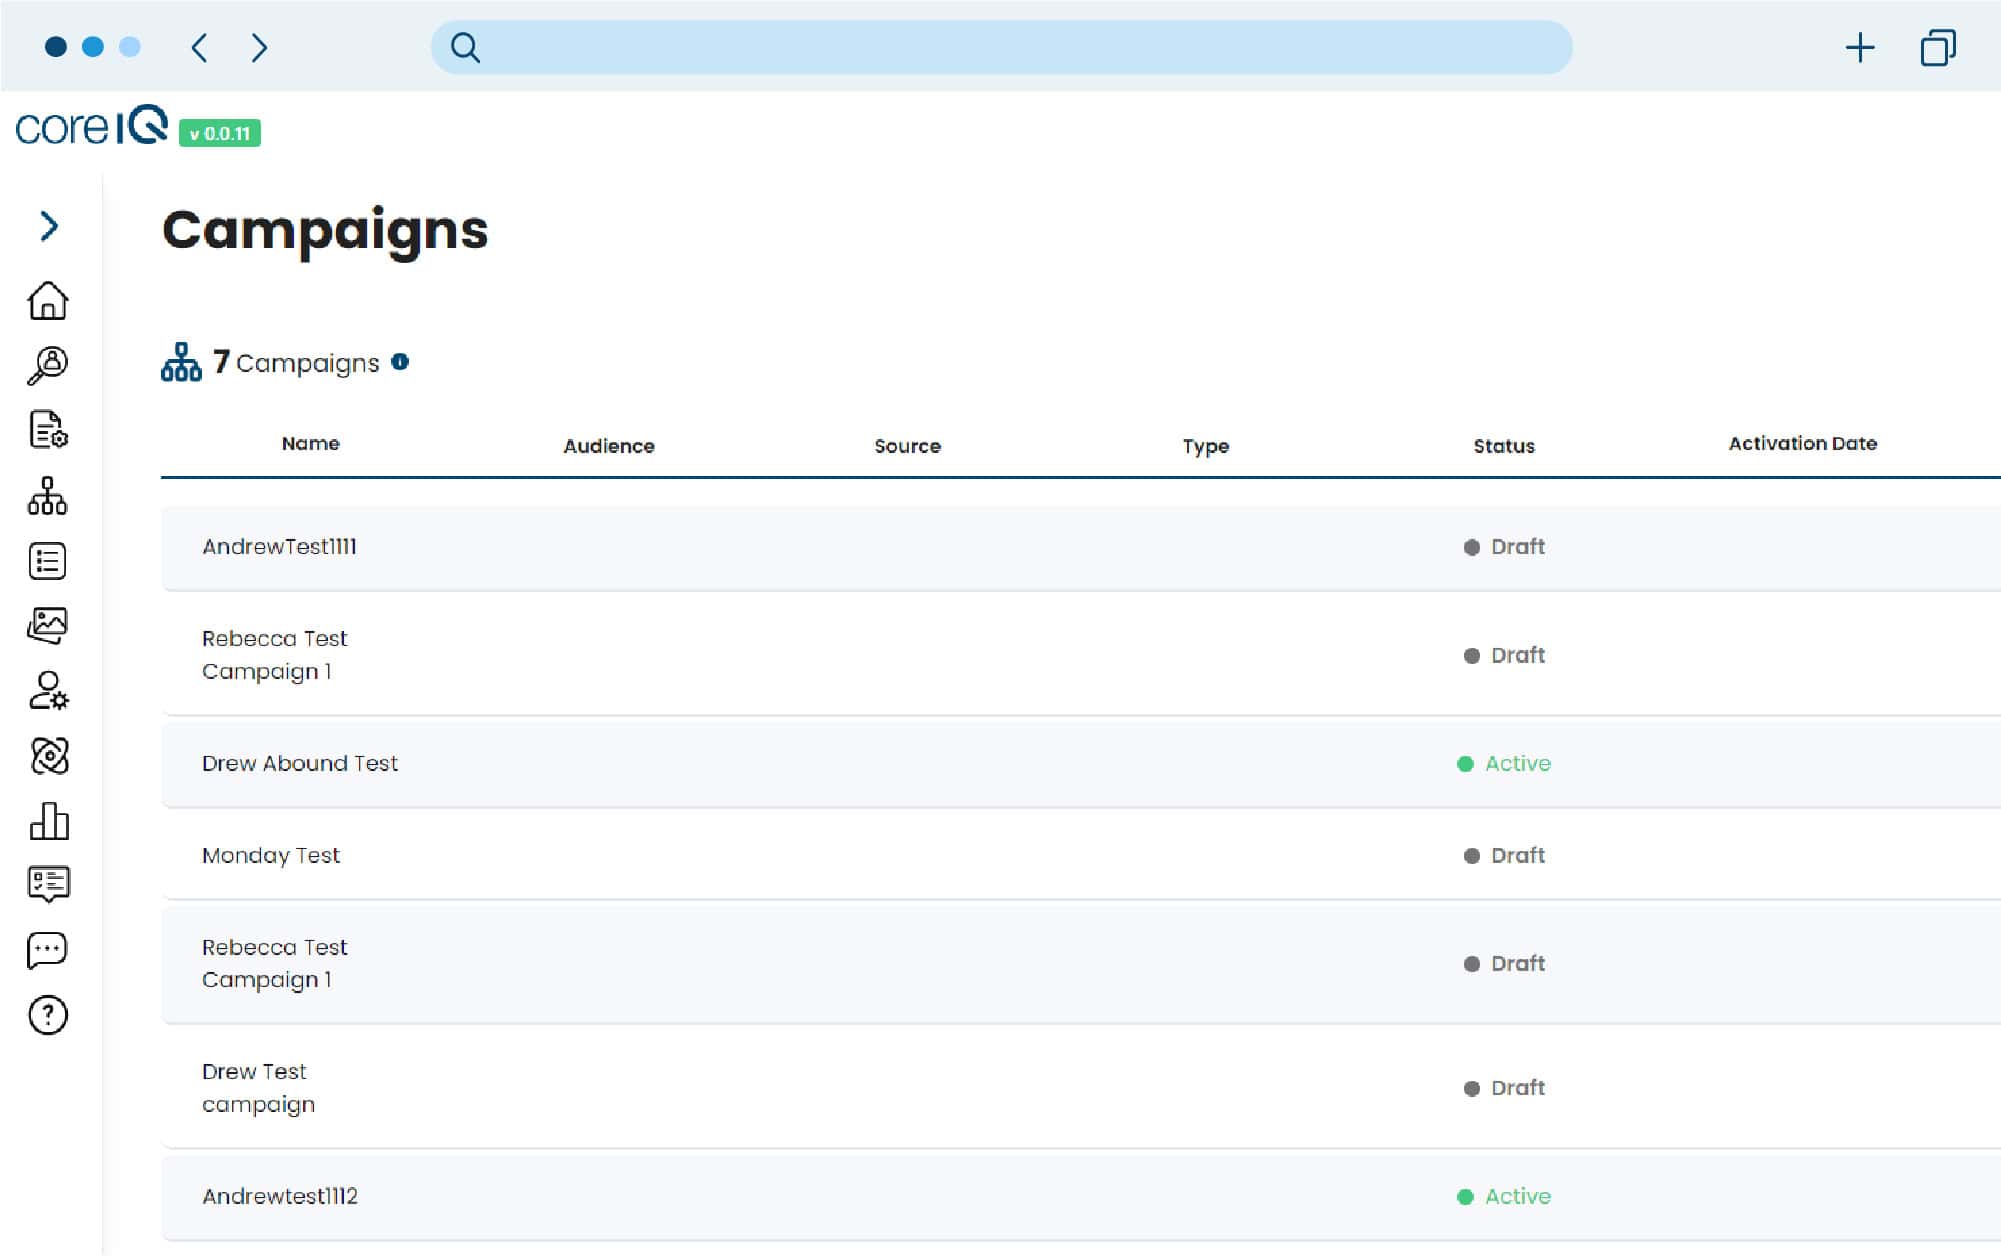Click the chat bubble messages icon

(x=47, y=950)
